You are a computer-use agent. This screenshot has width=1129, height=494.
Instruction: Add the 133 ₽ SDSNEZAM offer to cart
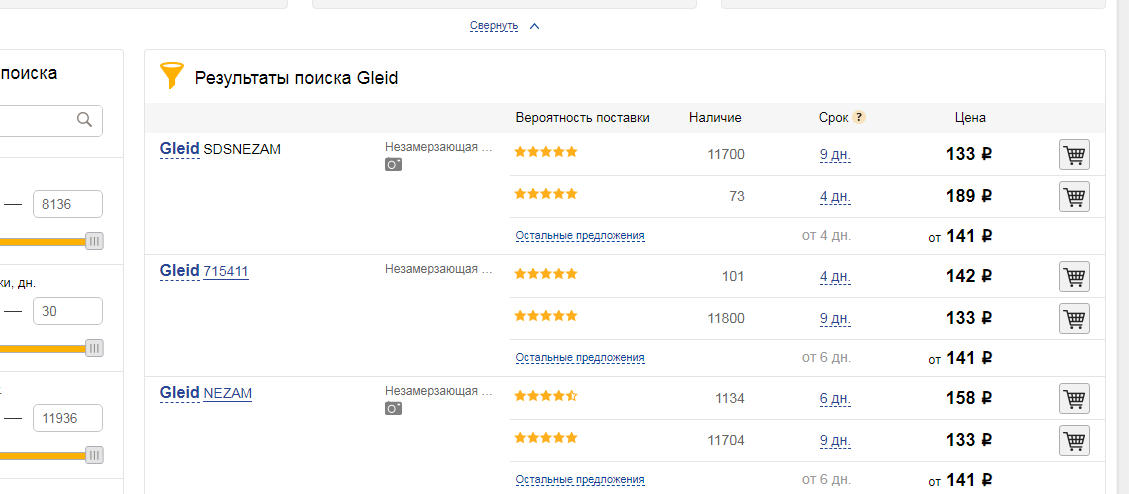1074,155
